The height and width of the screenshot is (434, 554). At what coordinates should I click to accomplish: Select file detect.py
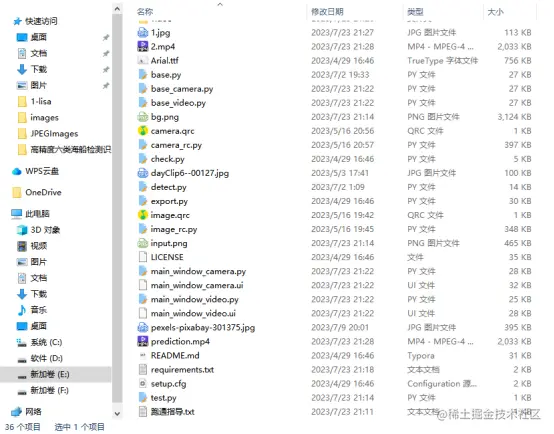[169, 187]
